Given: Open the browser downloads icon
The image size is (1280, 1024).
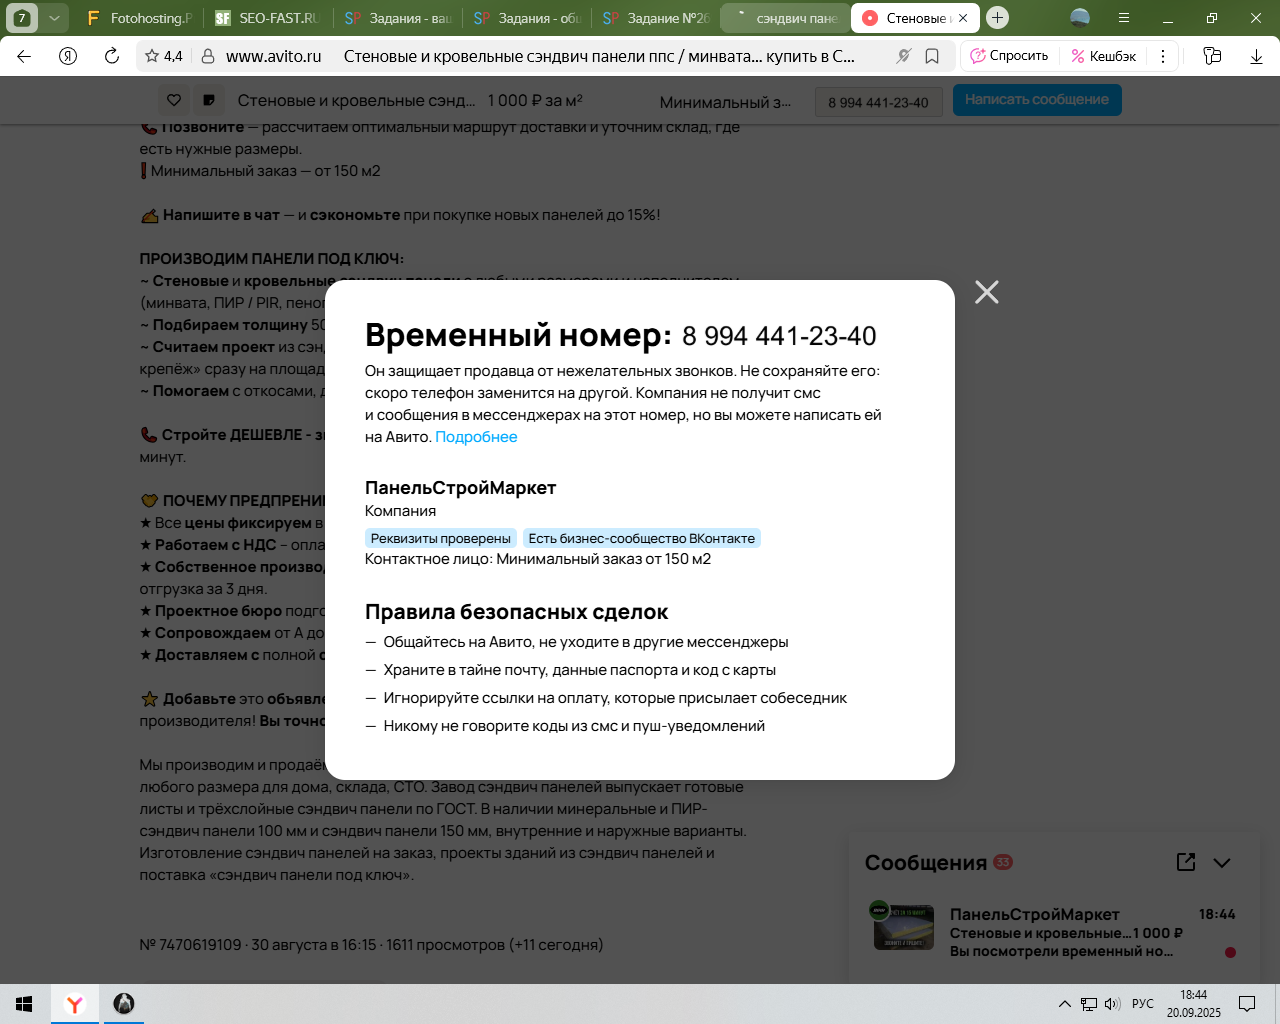Looking at the screenshot, I should (x=1256, y=56).
